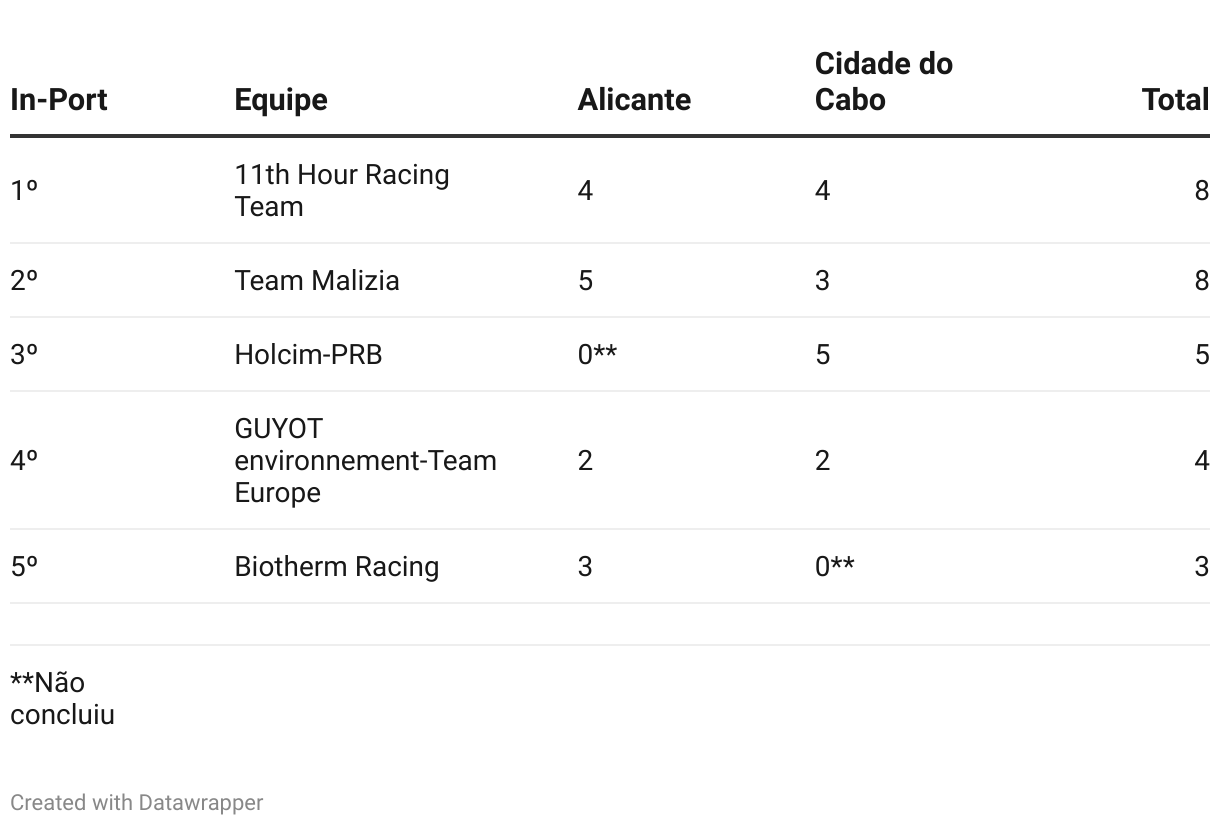Select the 4º ranking cell
This screenshot has width=1220, height=826.
24,460
